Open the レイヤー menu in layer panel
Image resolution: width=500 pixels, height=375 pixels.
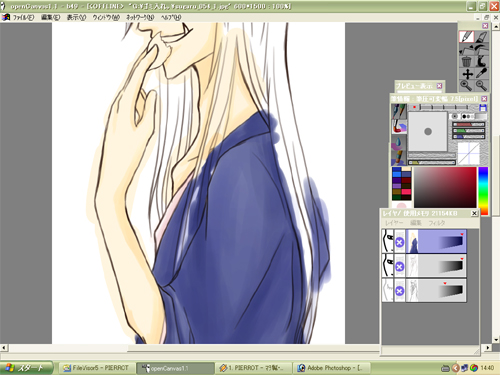coord(394,223)
